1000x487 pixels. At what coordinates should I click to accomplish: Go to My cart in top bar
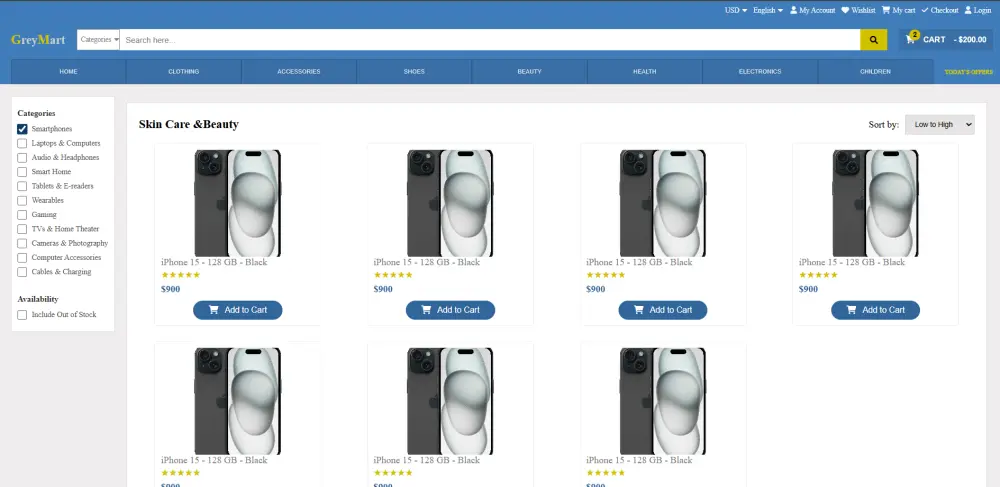point(899,10)
